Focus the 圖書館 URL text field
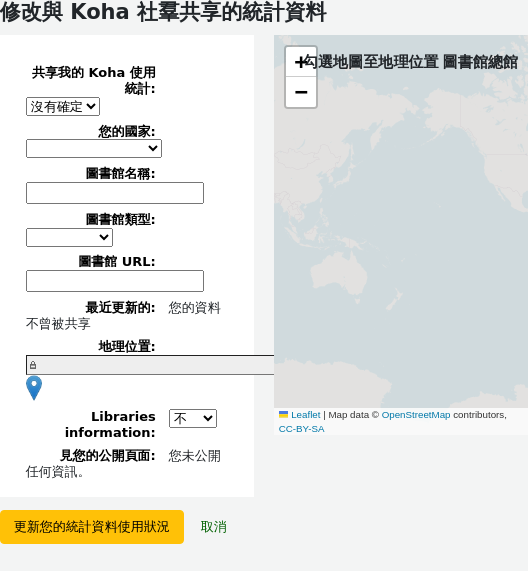This screenshot has height=571, width=528. [115, 281]
